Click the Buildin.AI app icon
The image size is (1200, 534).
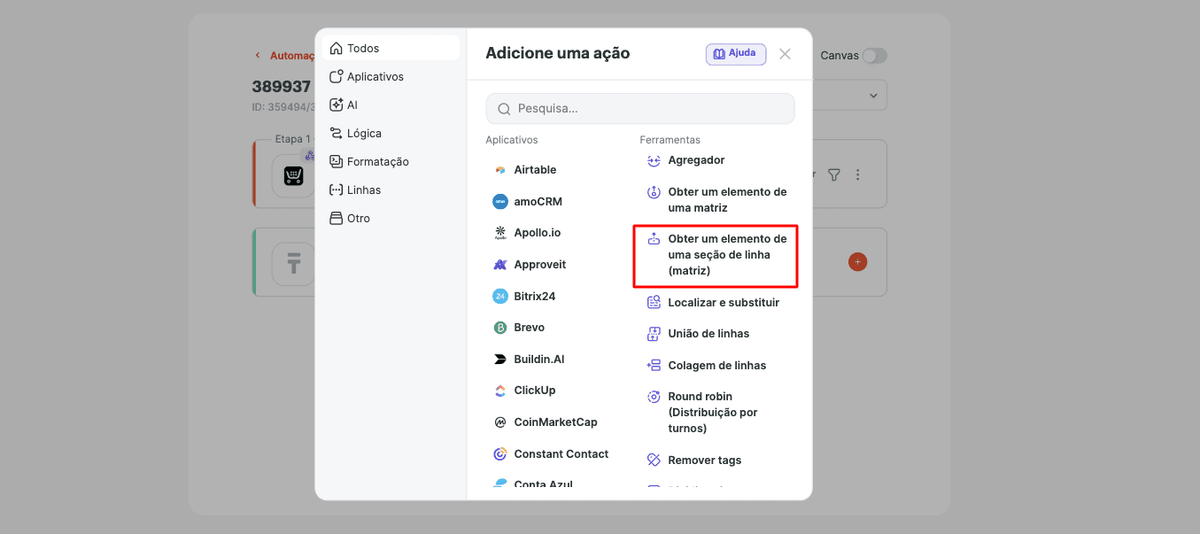500,359
